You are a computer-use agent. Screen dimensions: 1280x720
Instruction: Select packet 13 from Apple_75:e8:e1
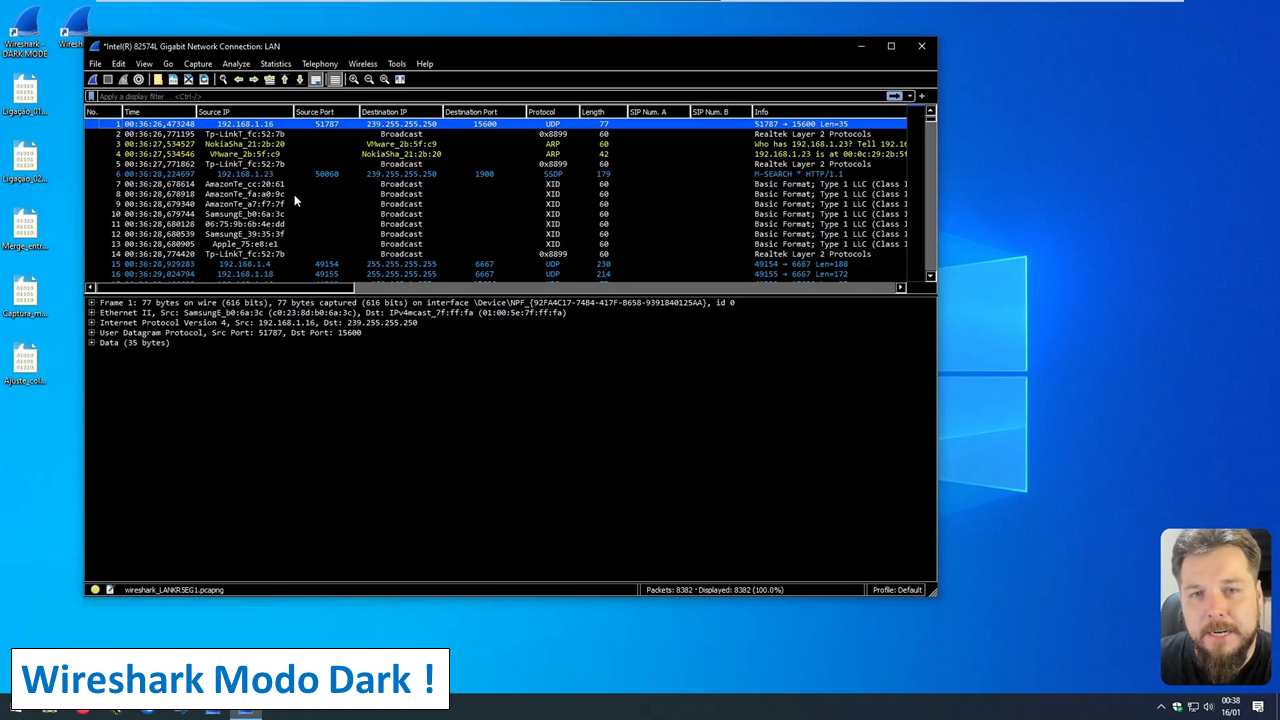click(x=496, y=244)
